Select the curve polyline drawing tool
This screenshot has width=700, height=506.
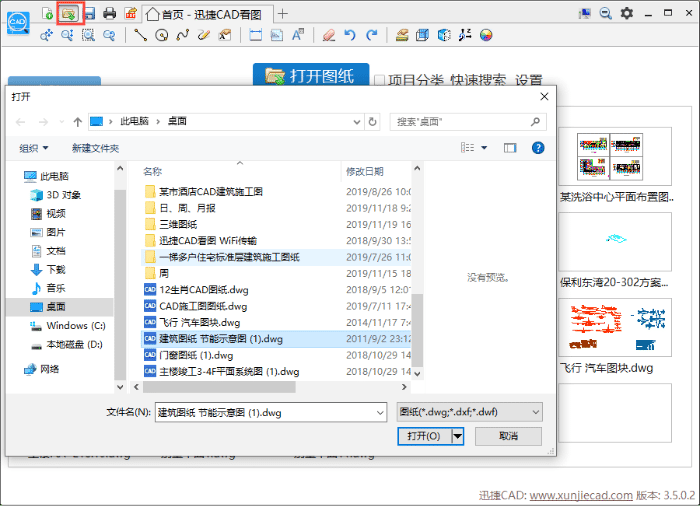[x=183, y=35]
